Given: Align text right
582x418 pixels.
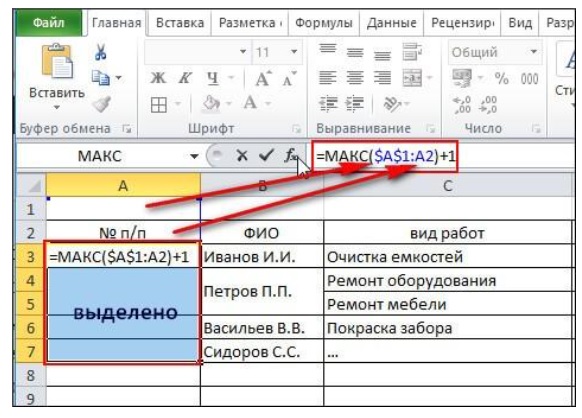Looking at the screenshot, I should (x=382, y=78).
